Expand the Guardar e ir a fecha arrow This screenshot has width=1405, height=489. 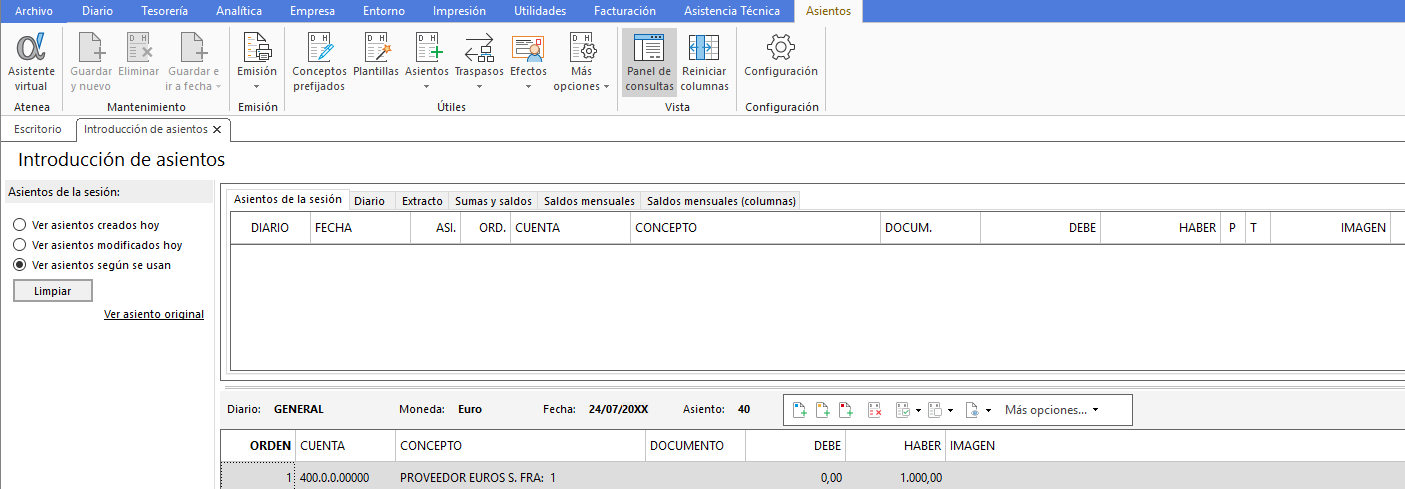click(218, 87)
